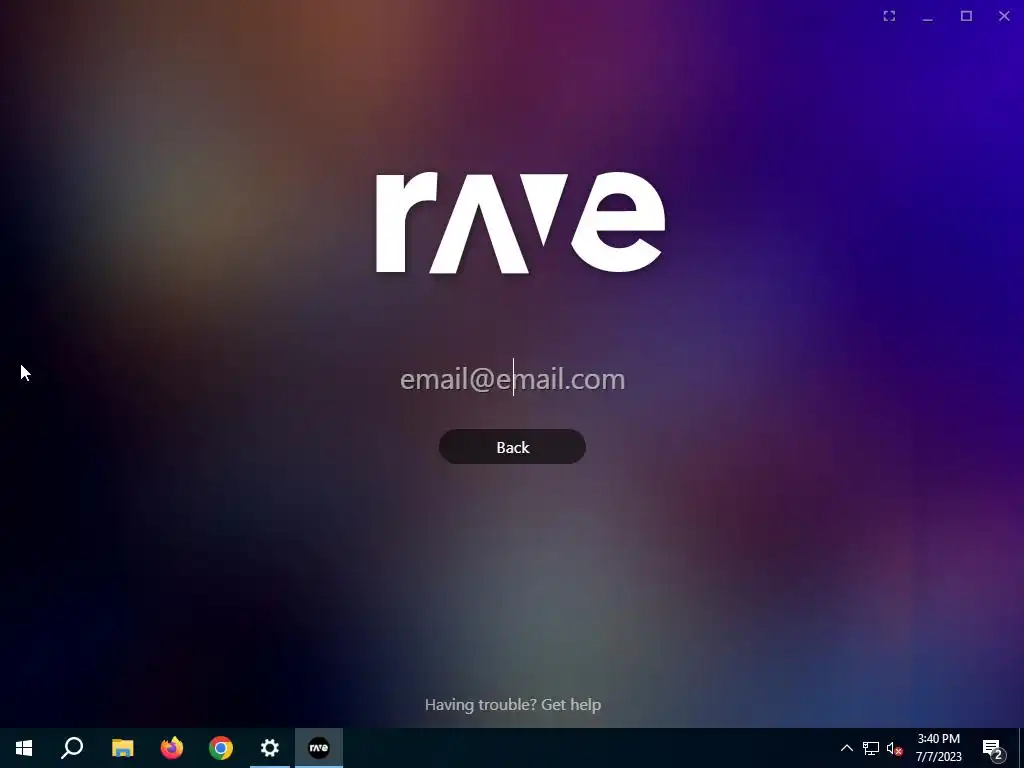
Task: Open Settings gear in taskbar
Action: (270, 748)
